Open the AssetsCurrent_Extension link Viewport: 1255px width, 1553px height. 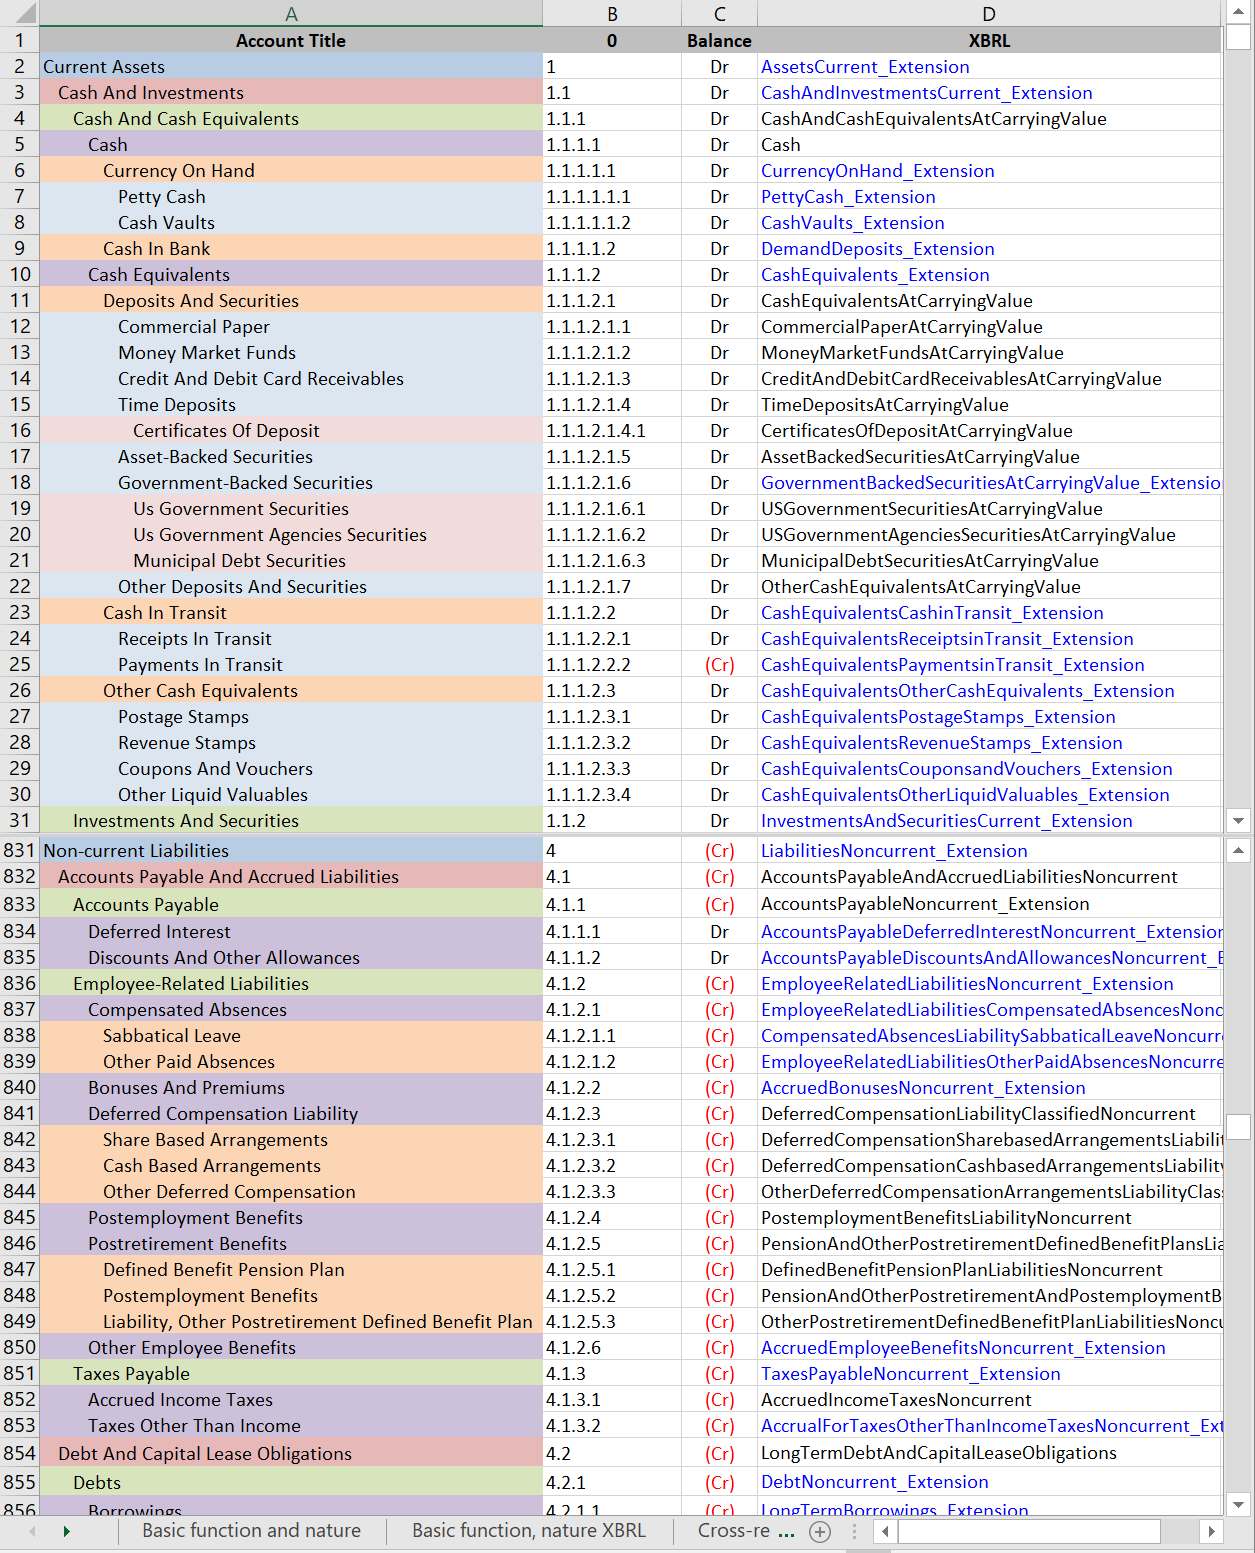865,66
